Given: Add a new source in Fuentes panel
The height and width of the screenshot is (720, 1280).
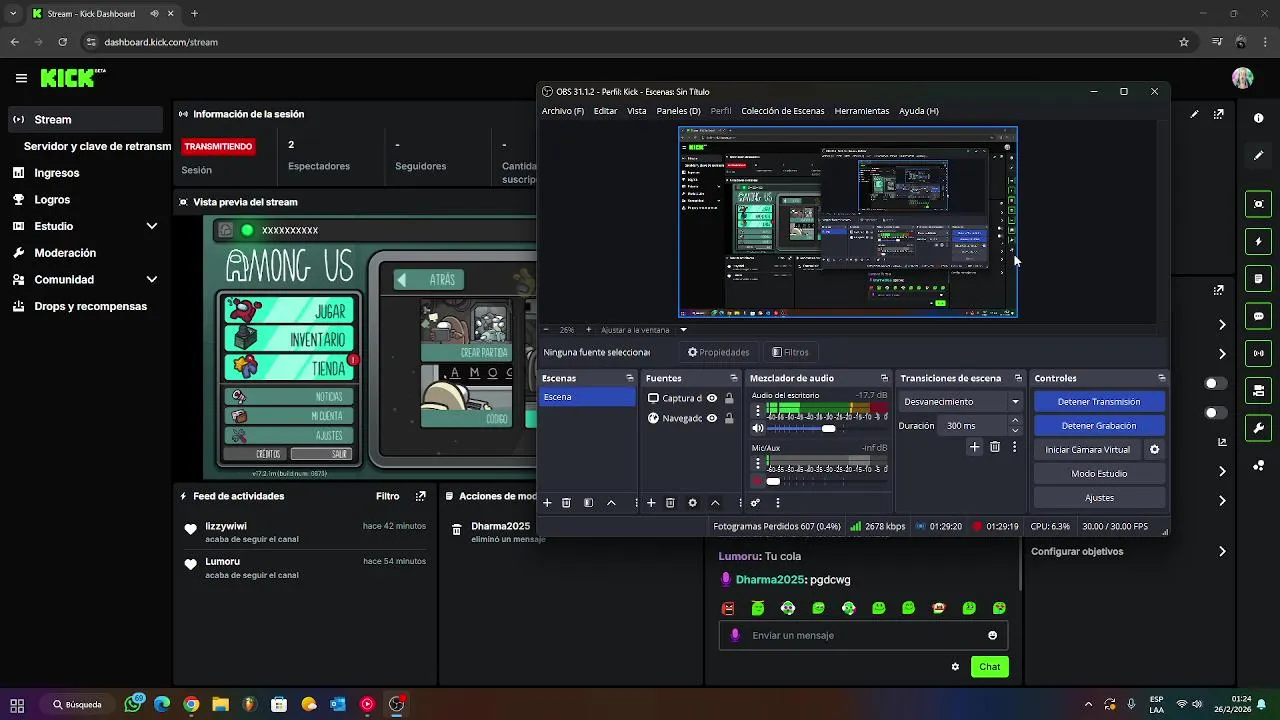Looking at the screenshot, I should click(x=651, y=503).
